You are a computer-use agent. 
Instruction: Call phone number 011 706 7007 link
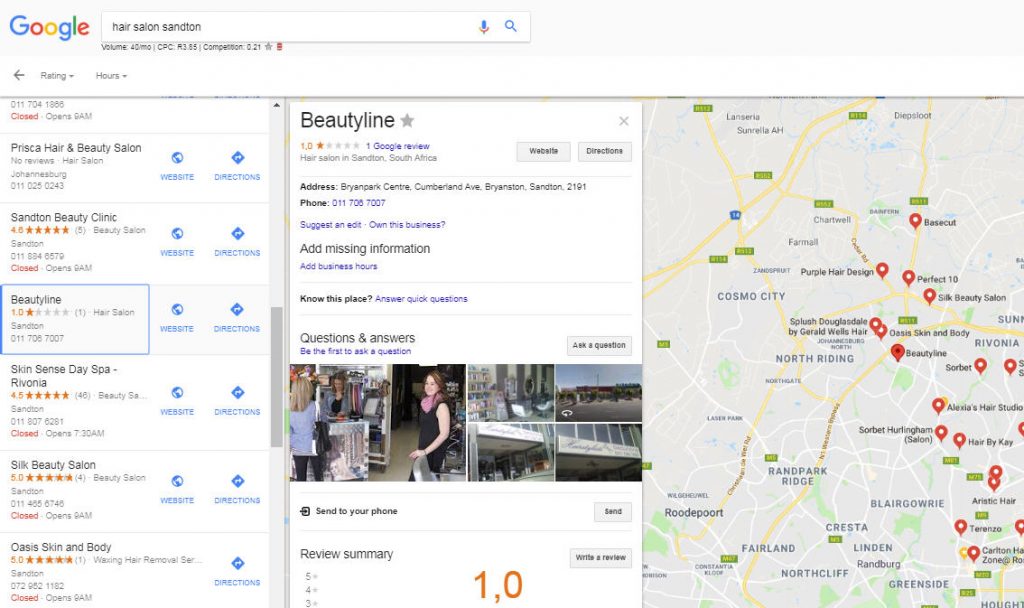(x=359, y=203)
